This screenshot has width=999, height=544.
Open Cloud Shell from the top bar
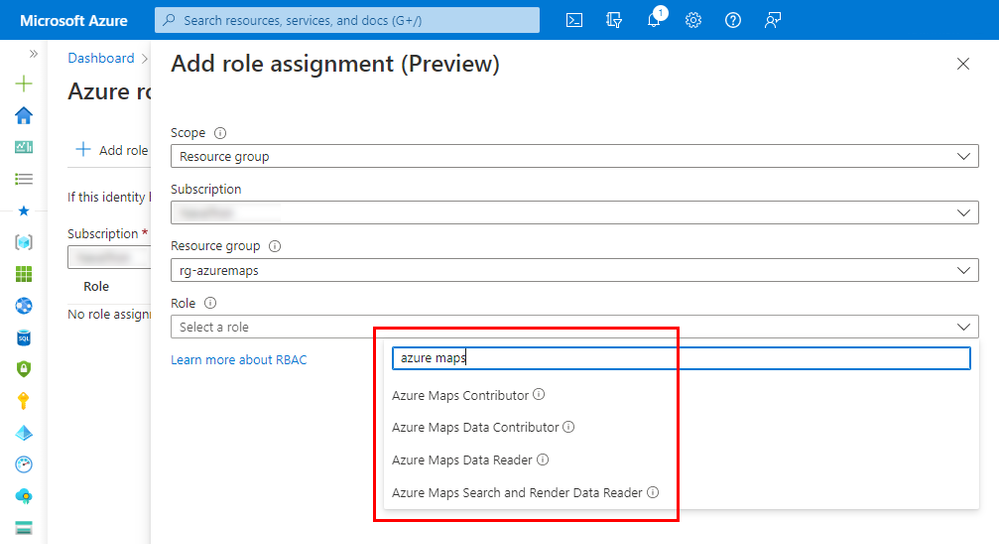(574, 20)
